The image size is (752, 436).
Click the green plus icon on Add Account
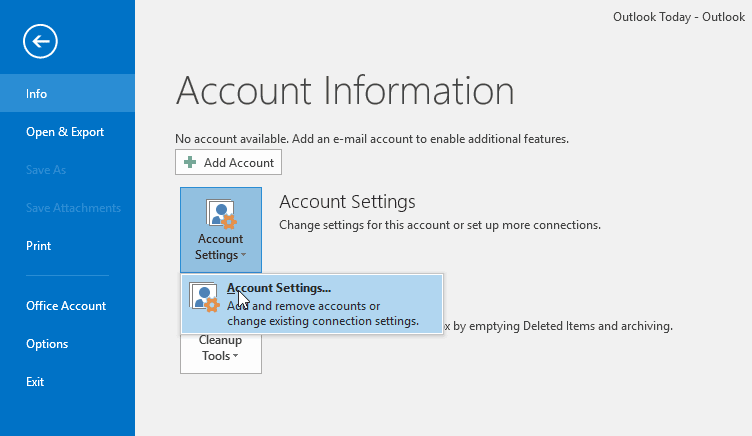[190, 162]
